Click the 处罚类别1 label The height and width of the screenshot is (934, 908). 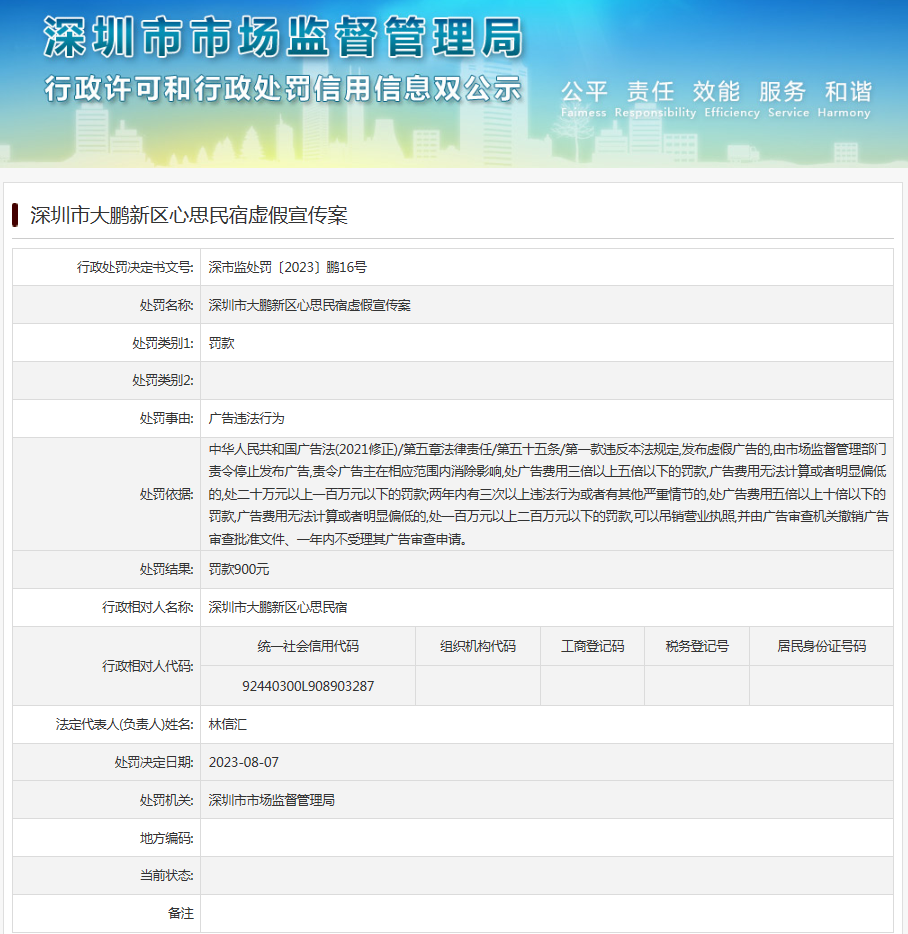tap(163, 343)
